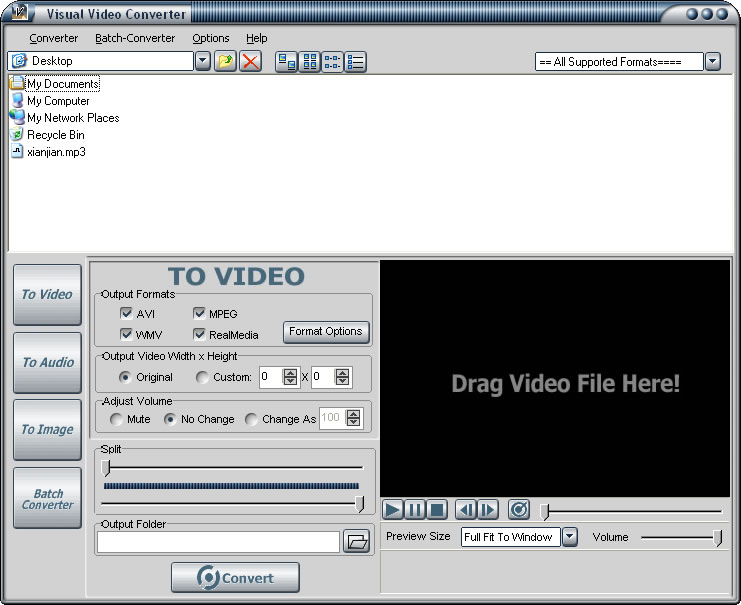Open the Preview Size dropdown
This screenshot has width=741, height=605.
[x=569, y=537]
